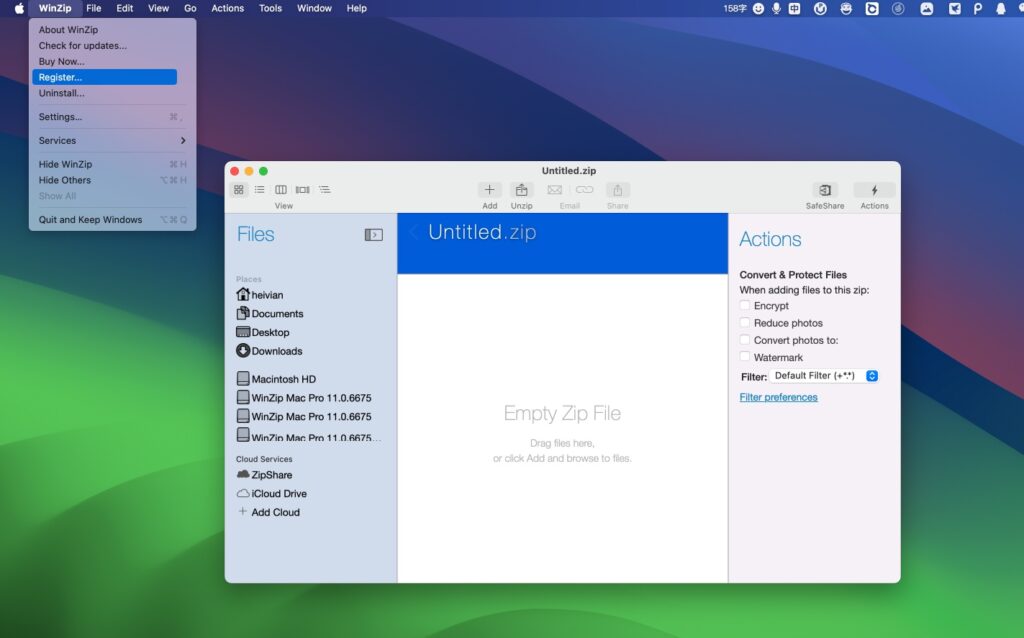Click the Actions lightning icon
This screenshot has height=638, width=1024.
(x=874, y=192)
